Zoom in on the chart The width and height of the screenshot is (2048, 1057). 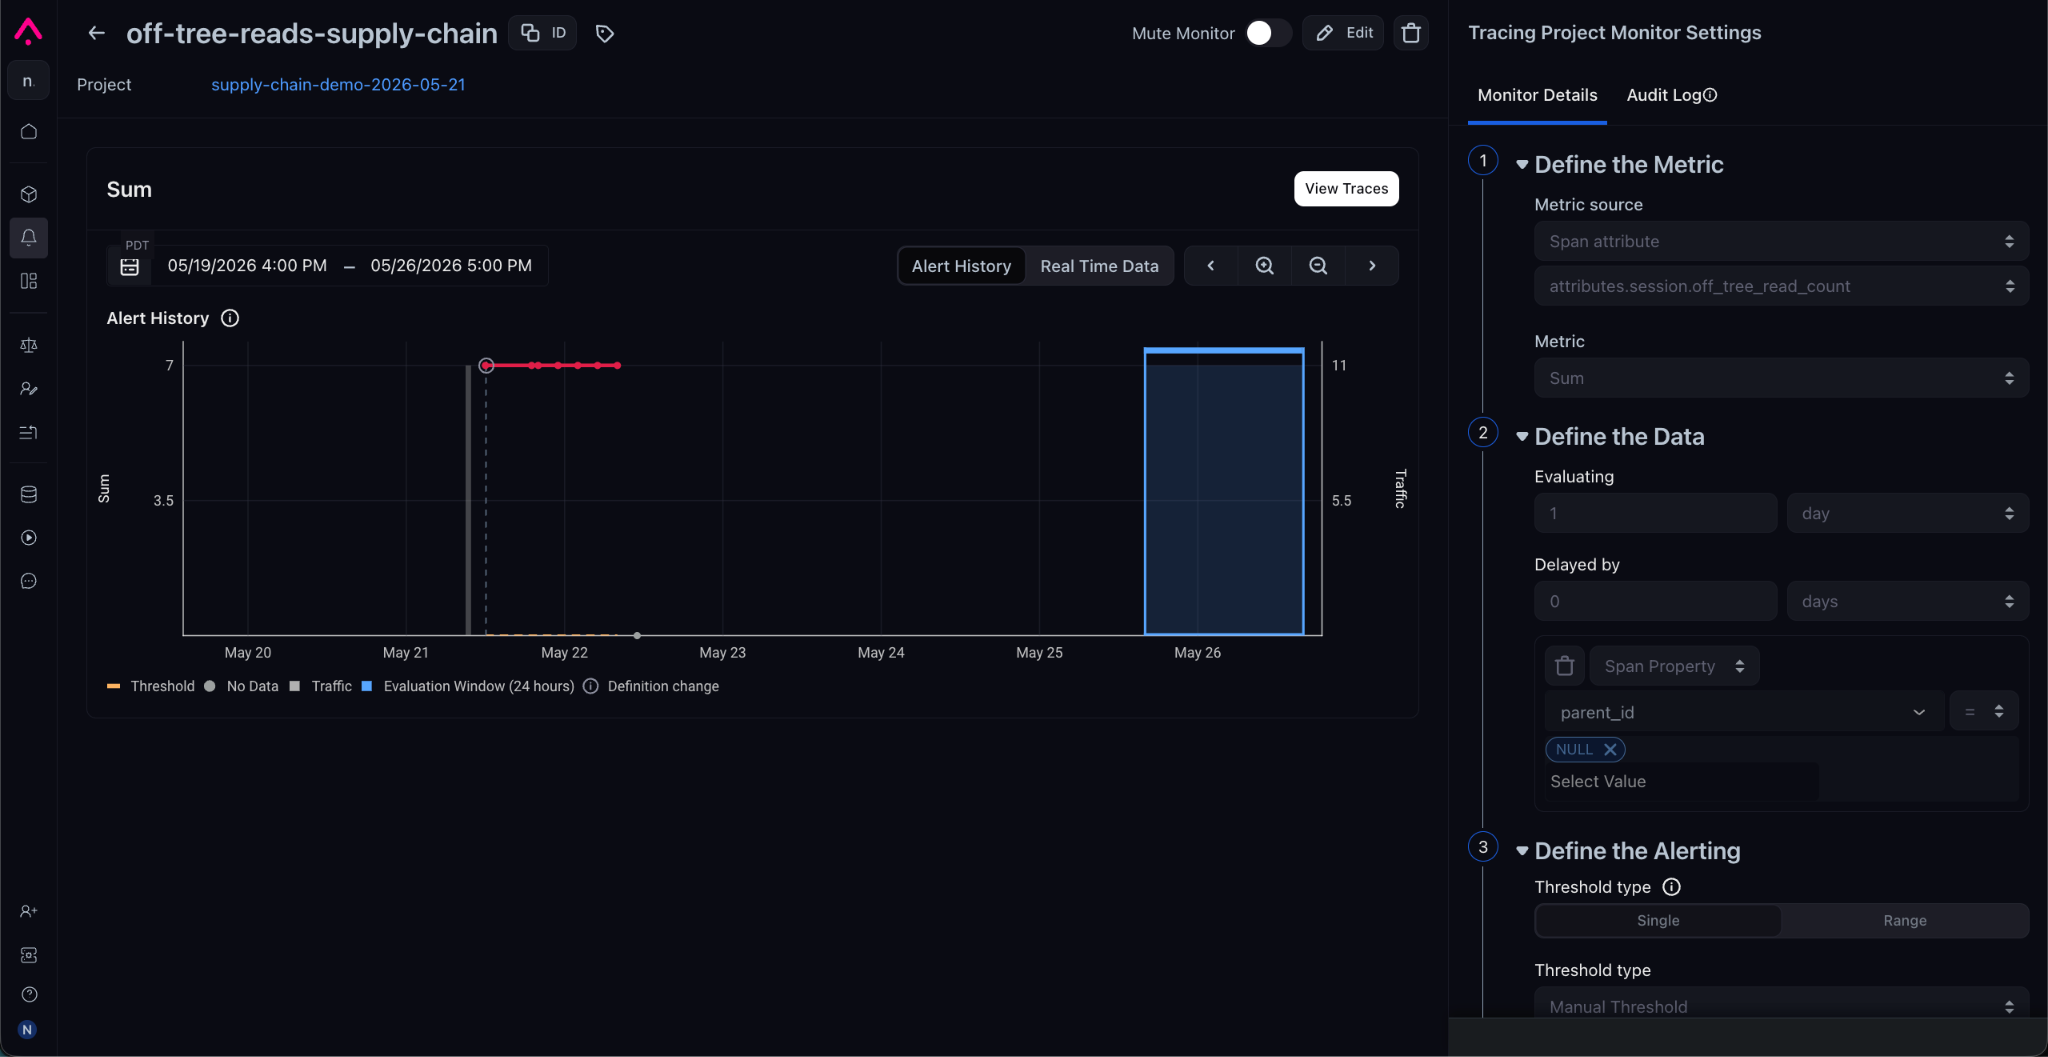point(1264,266)
